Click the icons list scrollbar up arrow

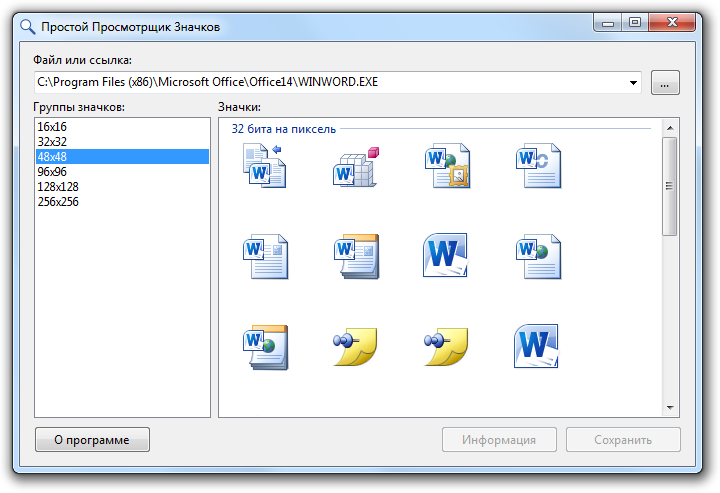coord(670,128)
